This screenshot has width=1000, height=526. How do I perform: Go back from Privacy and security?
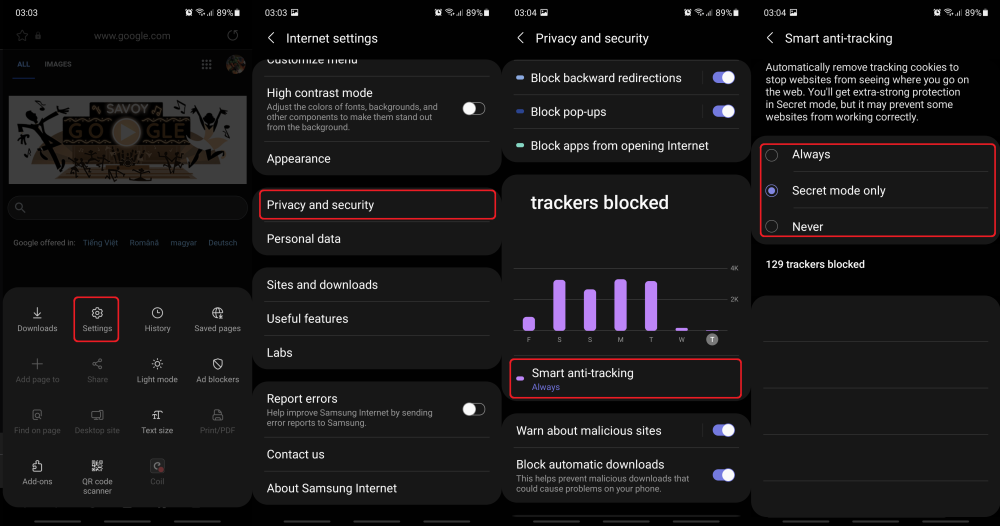520,38
